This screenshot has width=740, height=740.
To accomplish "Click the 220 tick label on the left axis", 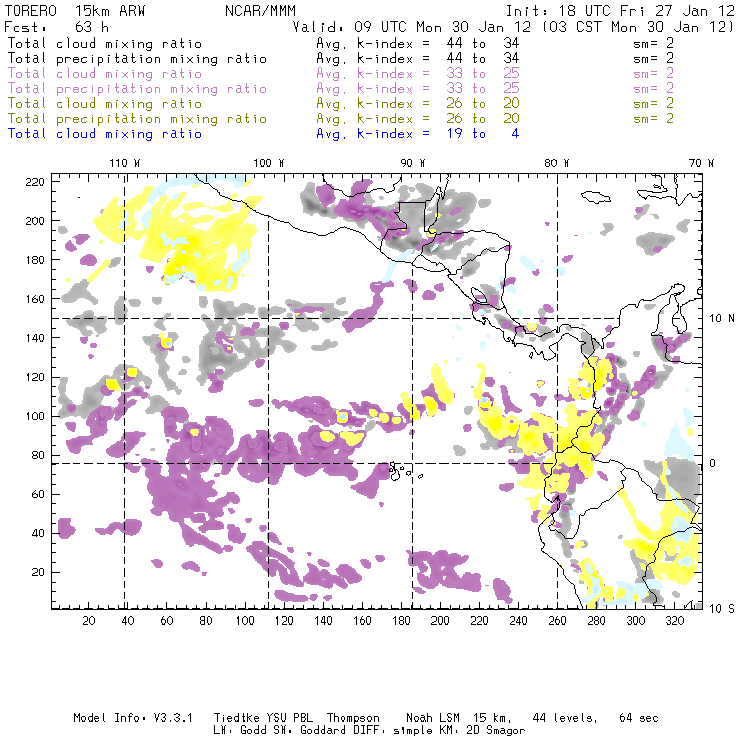I will (x=34, y=181).
